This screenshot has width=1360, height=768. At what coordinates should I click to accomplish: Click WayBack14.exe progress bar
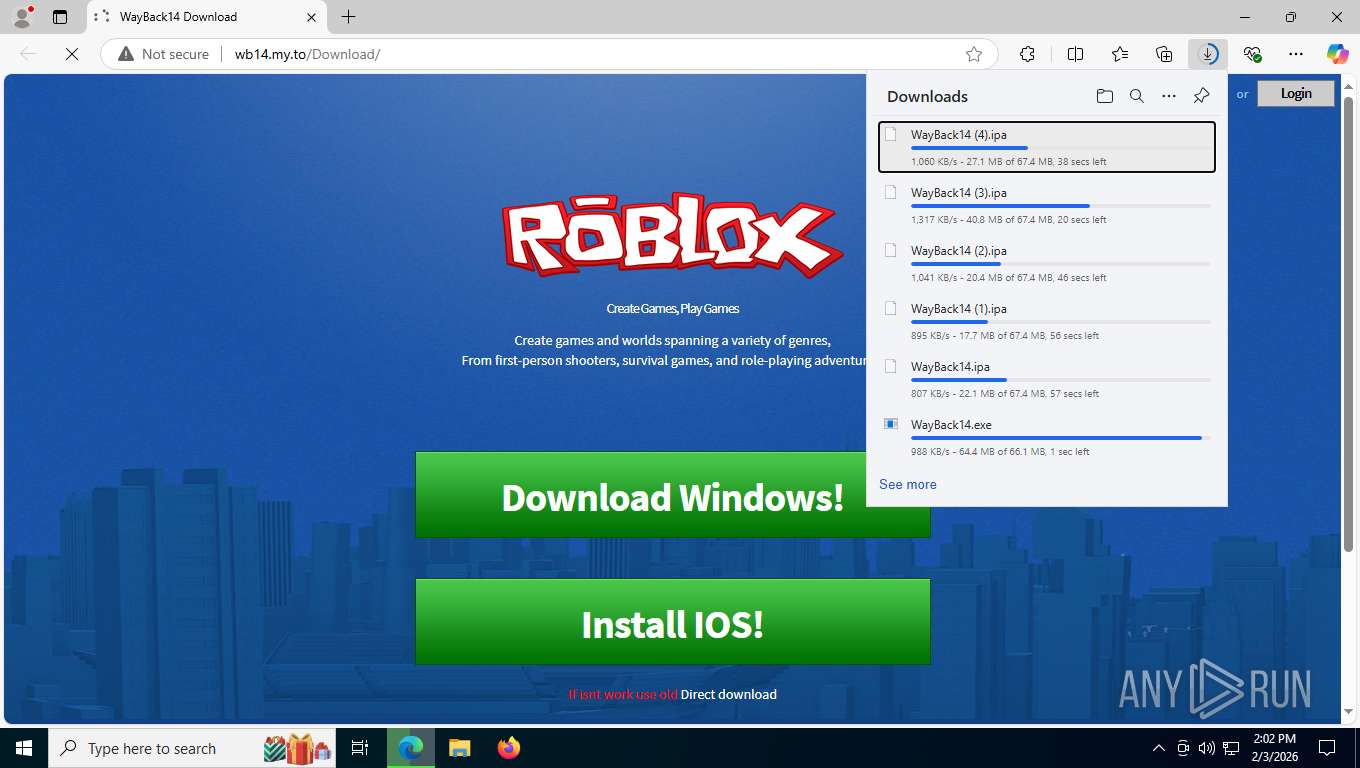click(1060, 438)
